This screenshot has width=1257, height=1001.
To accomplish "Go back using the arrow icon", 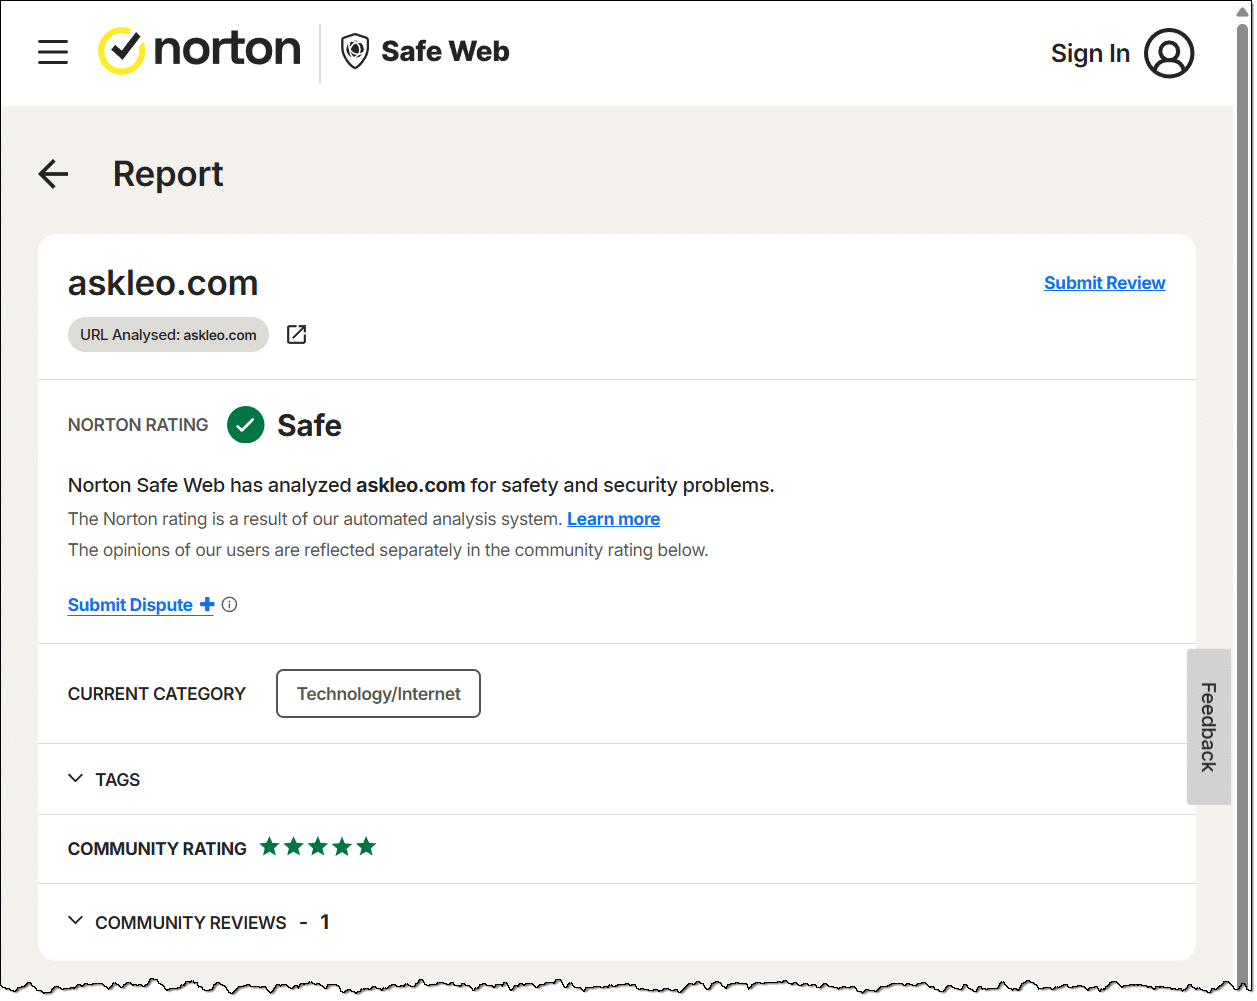I will point(53,174).
